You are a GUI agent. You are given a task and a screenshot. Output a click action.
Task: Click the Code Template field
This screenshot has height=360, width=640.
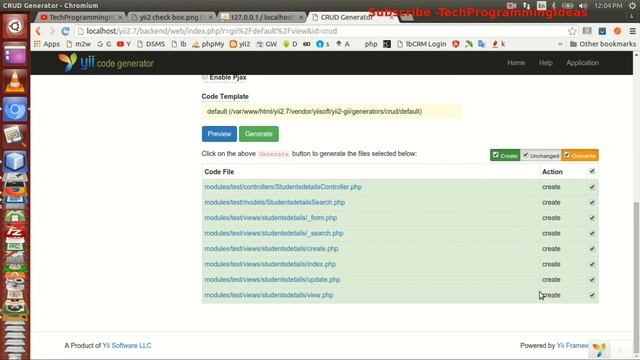331,111
